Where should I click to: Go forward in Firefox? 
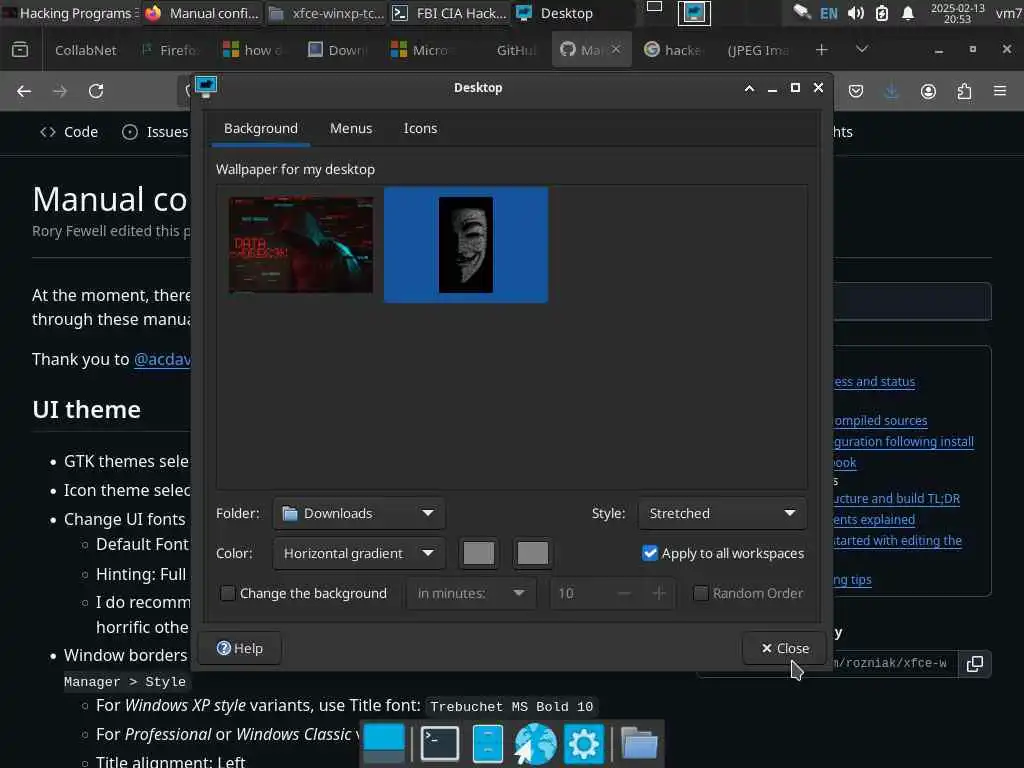[x=60, y=91]
